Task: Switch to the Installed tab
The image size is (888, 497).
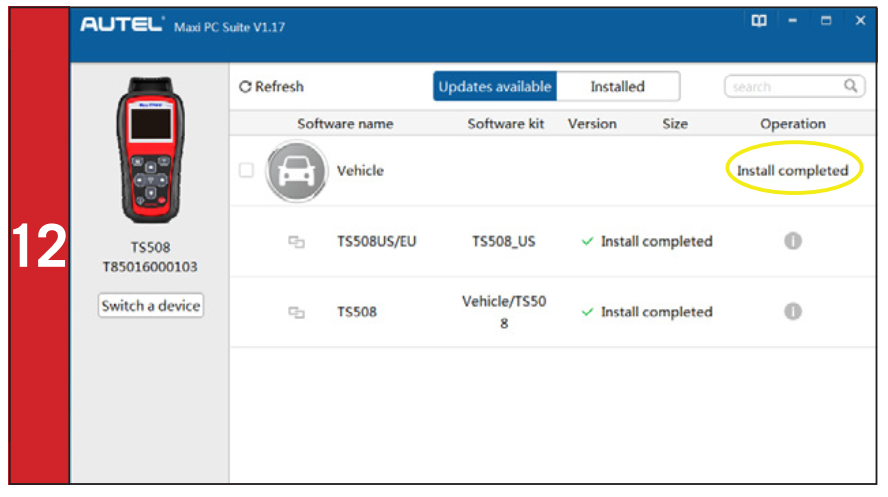Action: 617,87
